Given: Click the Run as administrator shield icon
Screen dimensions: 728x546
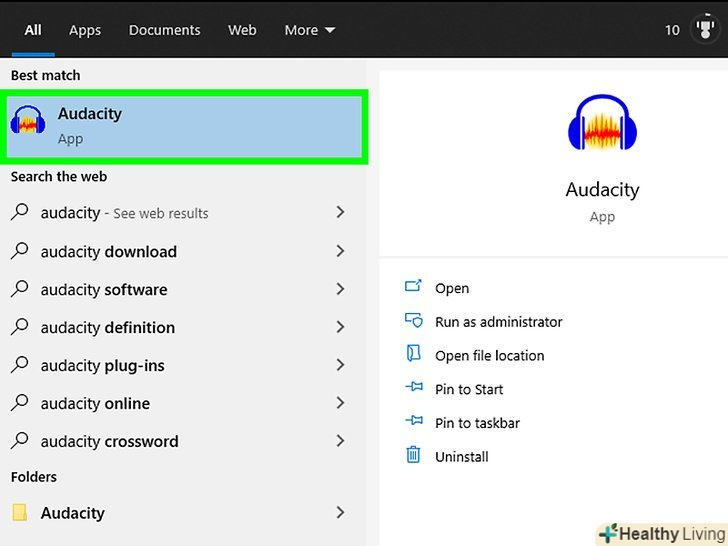Looking at the screenshot, I should point(414,321).
